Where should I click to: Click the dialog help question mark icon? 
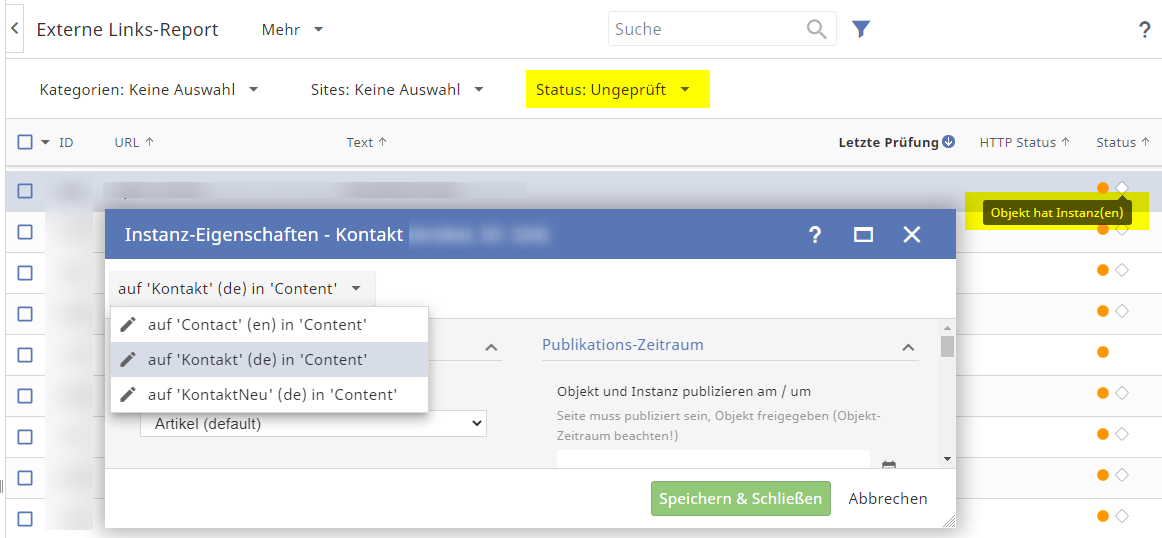click(x=815, y=235)
